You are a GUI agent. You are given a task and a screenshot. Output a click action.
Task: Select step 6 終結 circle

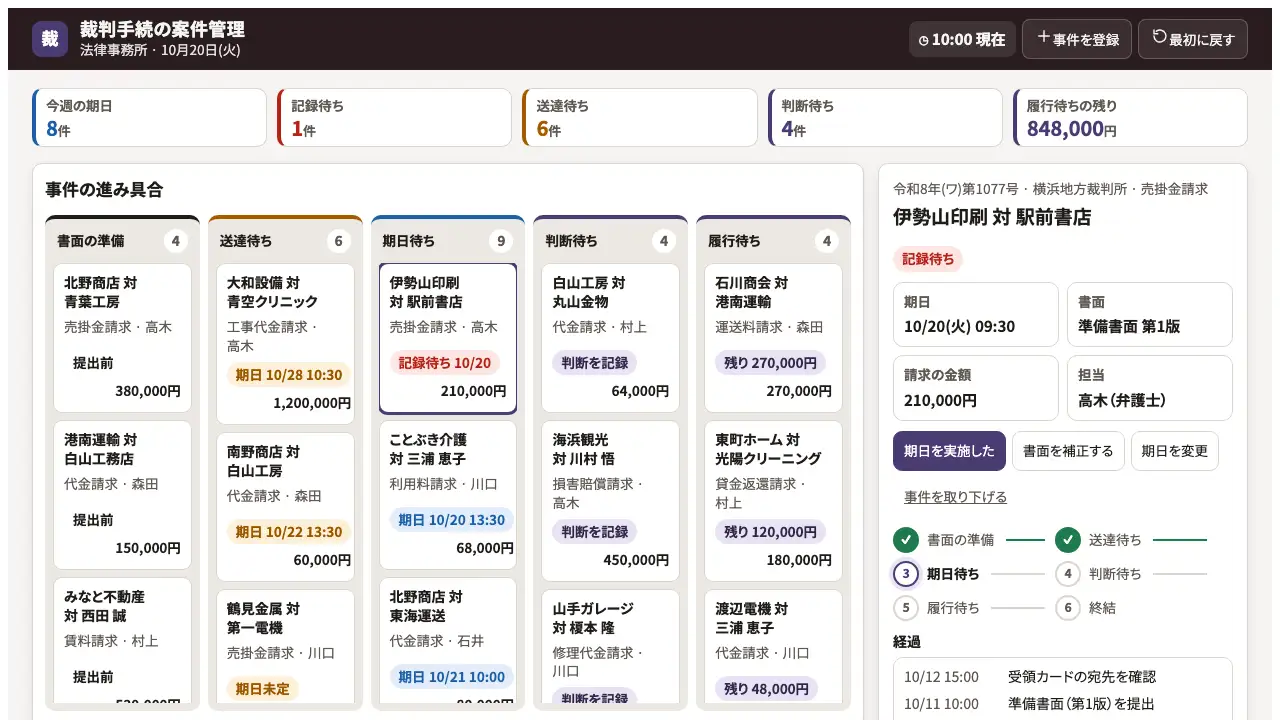pyautogui.click(x=1068, y=607)
